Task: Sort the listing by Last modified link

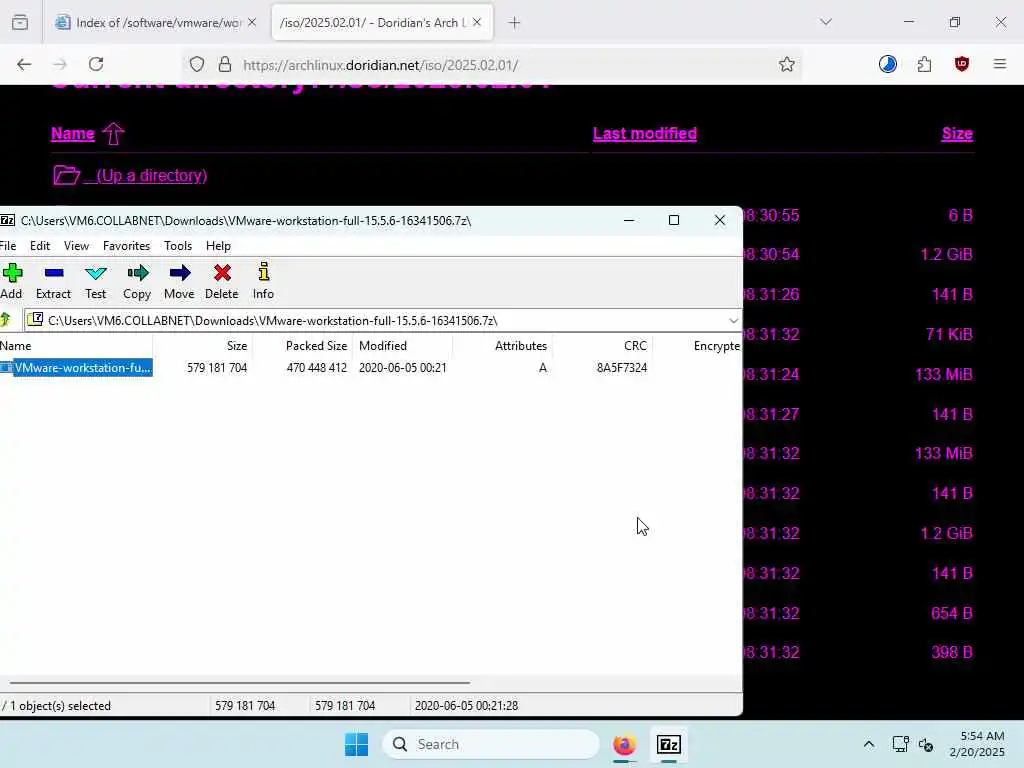Action: point(645,133)
